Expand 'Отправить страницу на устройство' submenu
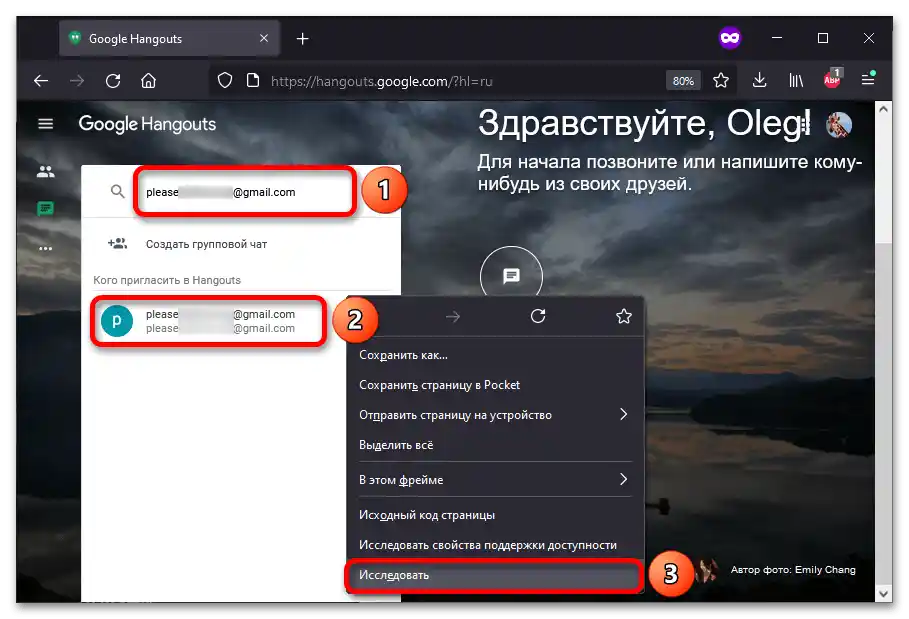This screenshot has width=909, height=619. (x=495, y=415)
